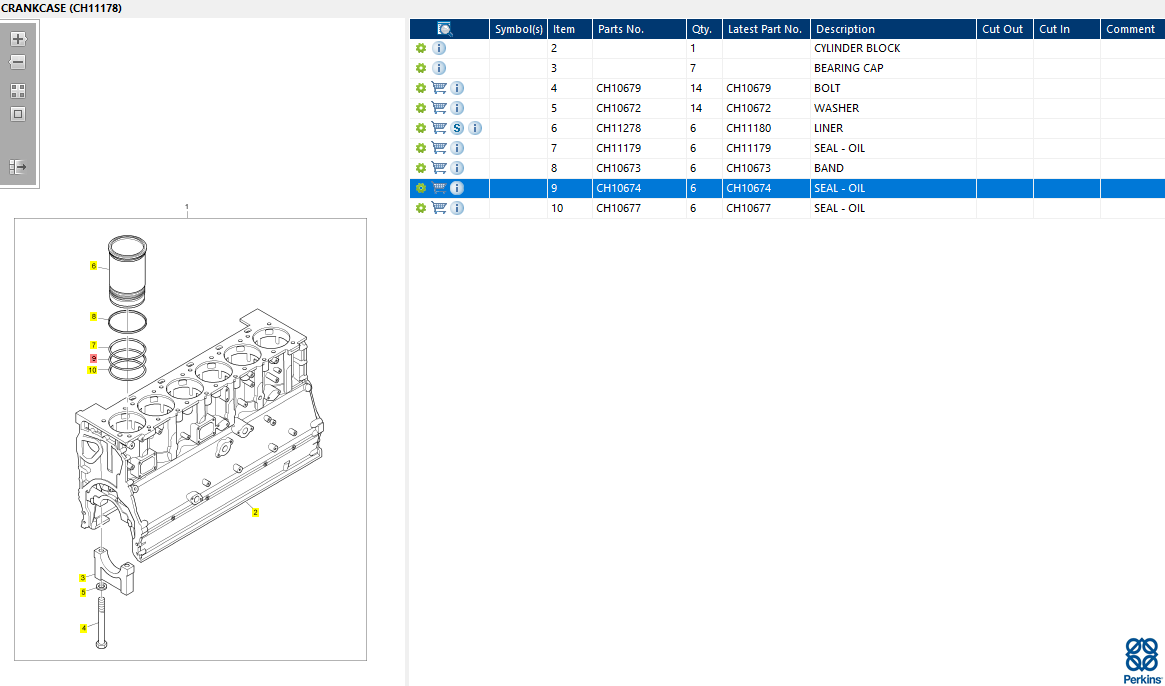This screenshot has width=1165, height=686.
Task: Add WASHER CH10672 to cart
Action: (x=439, y=108)
